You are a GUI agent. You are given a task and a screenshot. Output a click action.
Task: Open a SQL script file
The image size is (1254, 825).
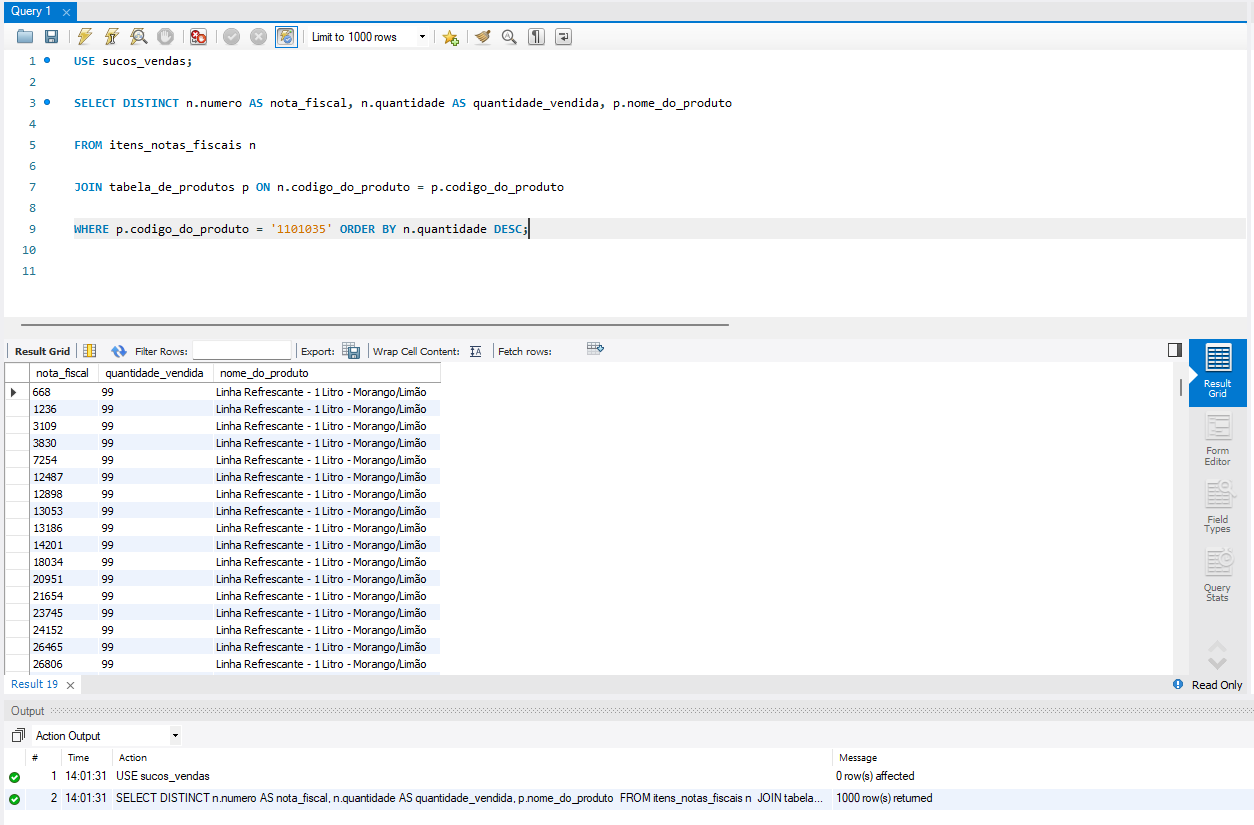(25, 37)
